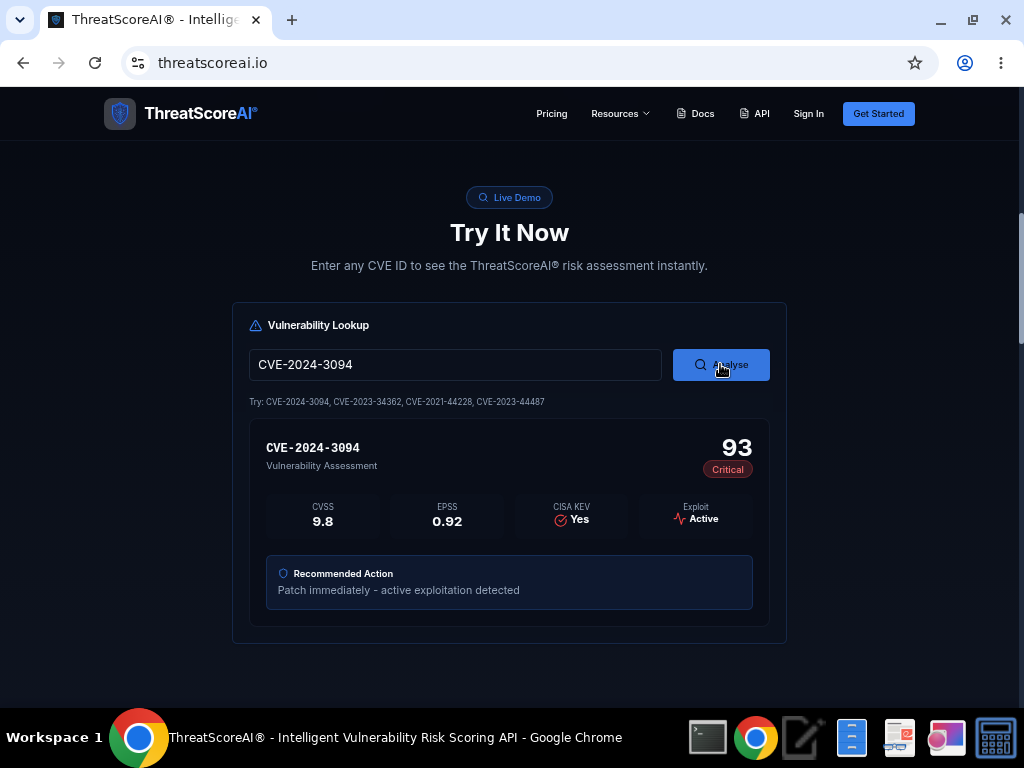This screenshot has height=768, width=1024.
Task: Click the suggested CVE examples line
Action: coord(396,402)
